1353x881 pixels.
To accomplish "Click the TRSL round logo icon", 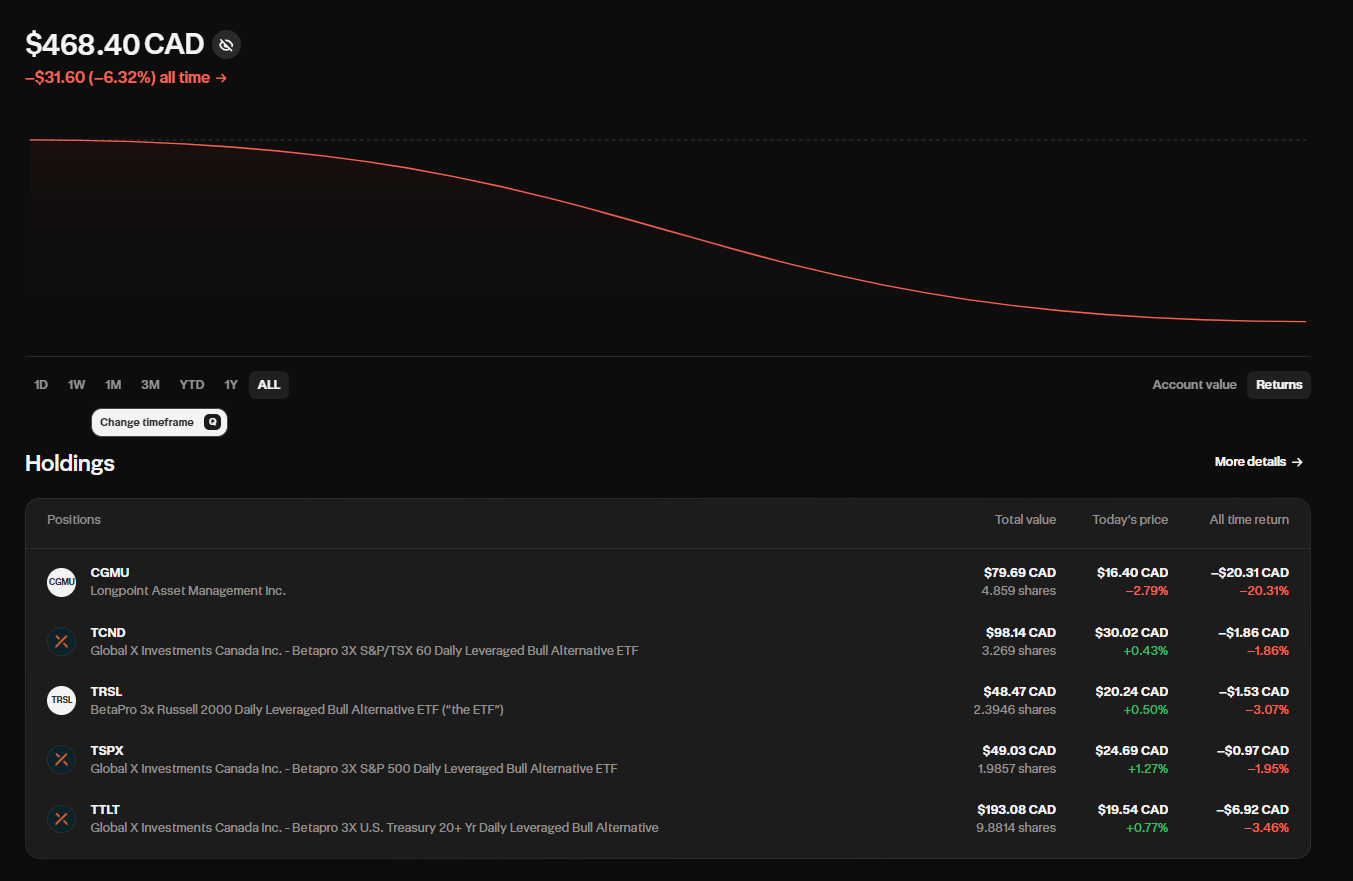I will [x=61, y=700].
